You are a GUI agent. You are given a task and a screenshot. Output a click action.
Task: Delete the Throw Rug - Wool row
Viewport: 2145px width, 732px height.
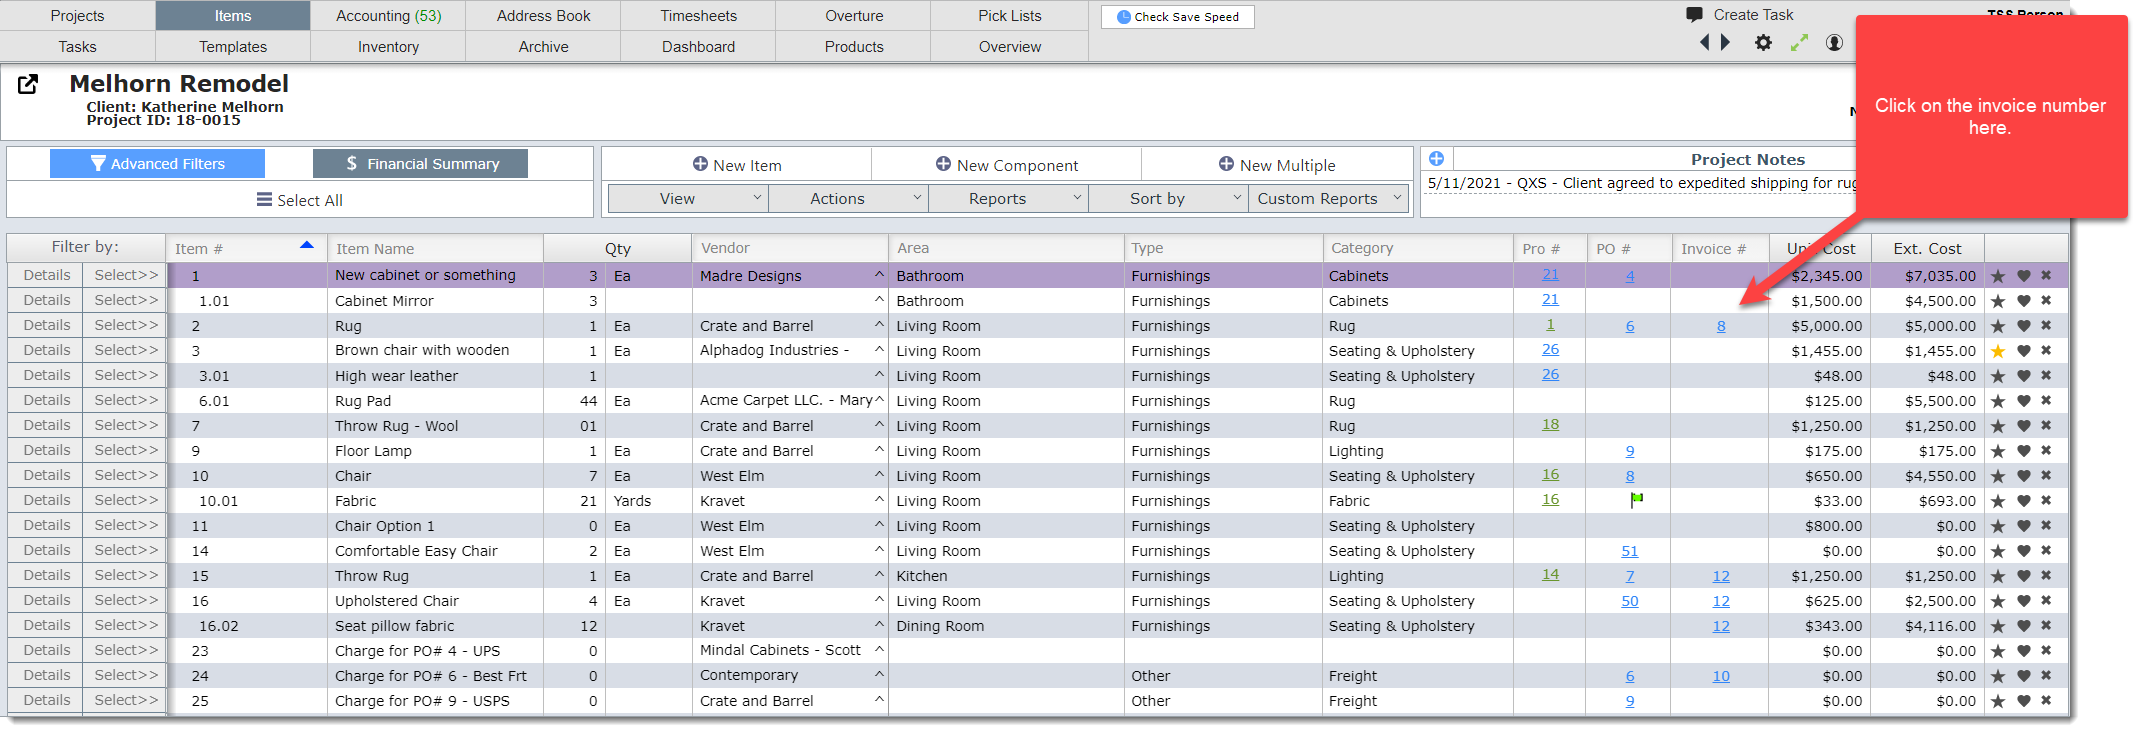pyautogui.click(x=2046, y=425)
